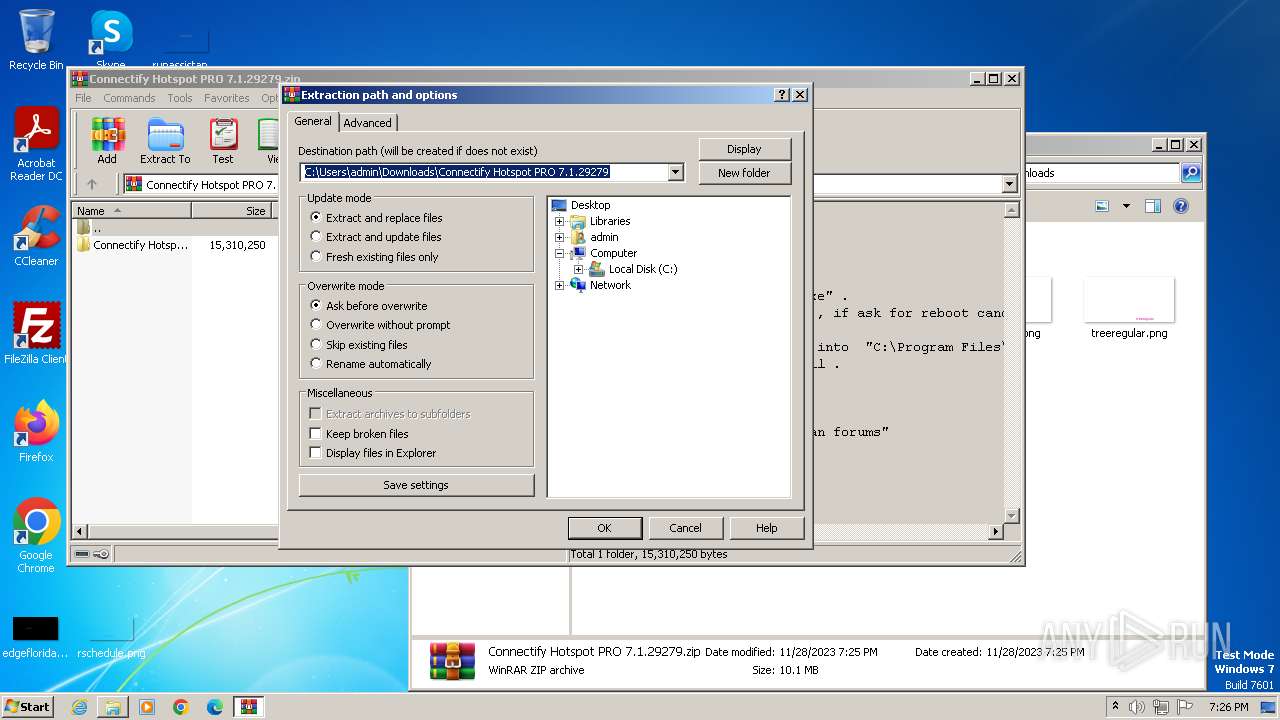1280x720 pixels.
Task: Click the up-one-level arrow in WinRAR
Action: coord(92,184)
